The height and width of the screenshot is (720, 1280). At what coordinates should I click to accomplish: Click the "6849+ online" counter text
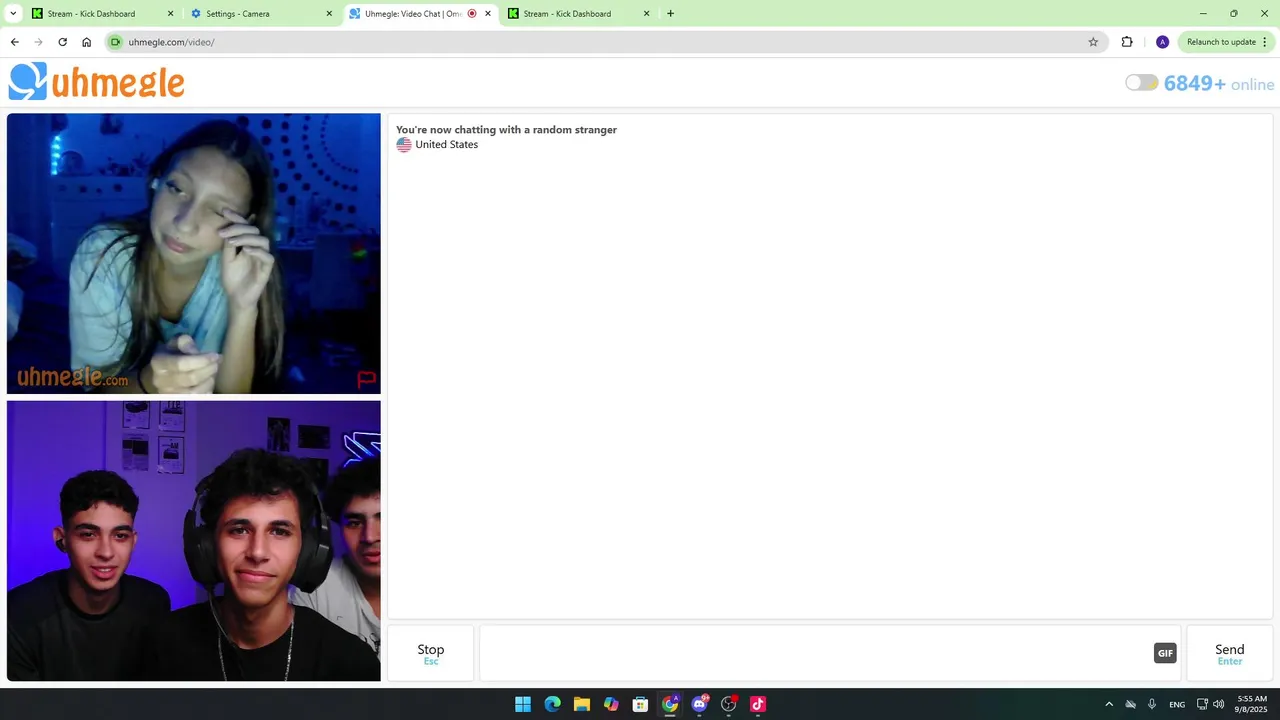[x=1219, y=84]
